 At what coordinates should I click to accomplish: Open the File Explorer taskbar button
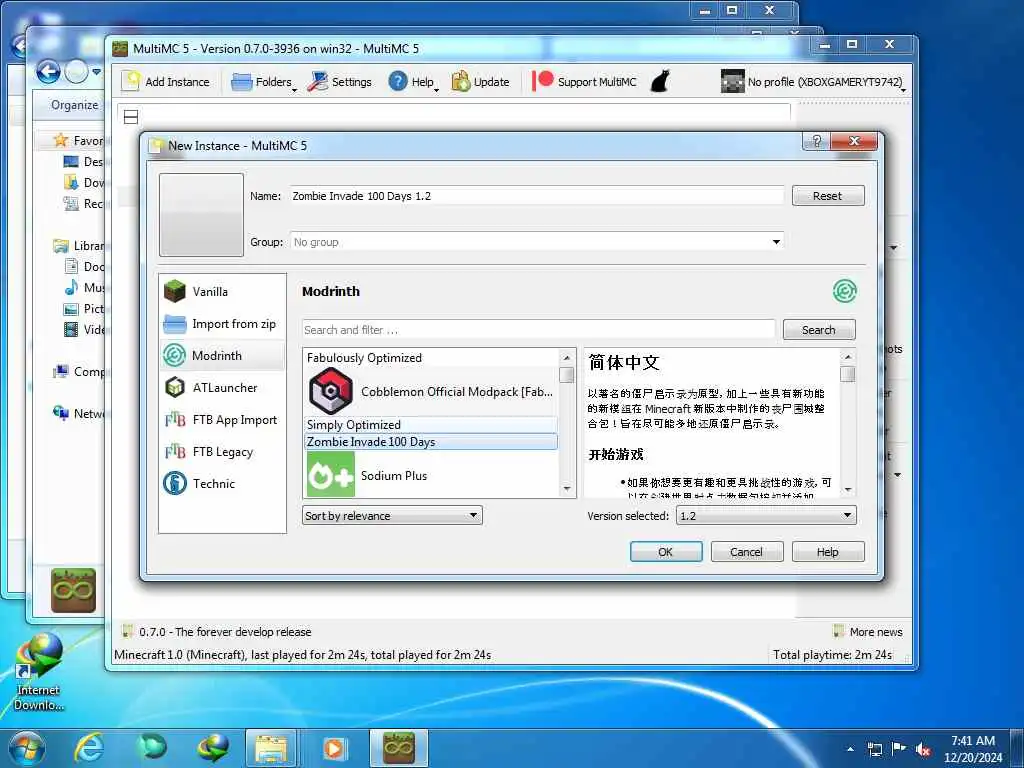(x=272, y=748)
